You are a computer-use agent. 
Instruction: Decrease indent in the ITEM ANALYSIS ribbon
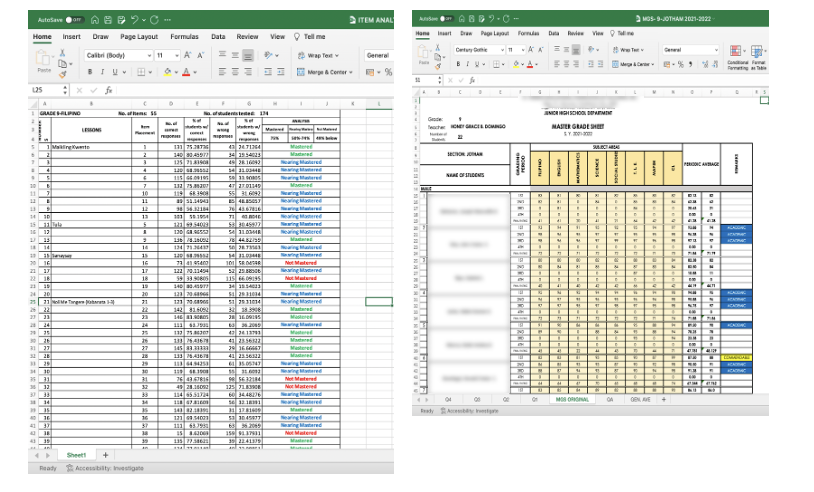268,72
